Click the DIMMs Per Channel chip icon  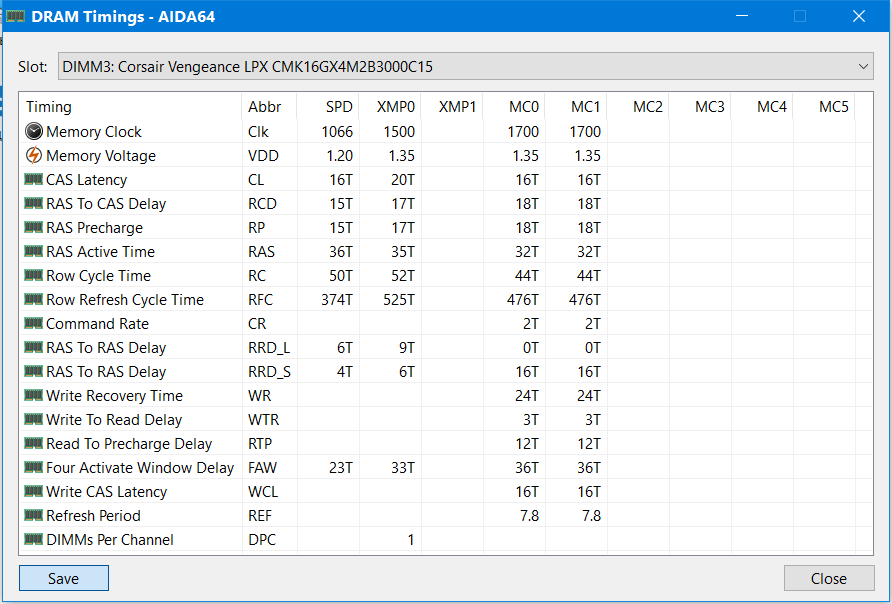point(34,539)
